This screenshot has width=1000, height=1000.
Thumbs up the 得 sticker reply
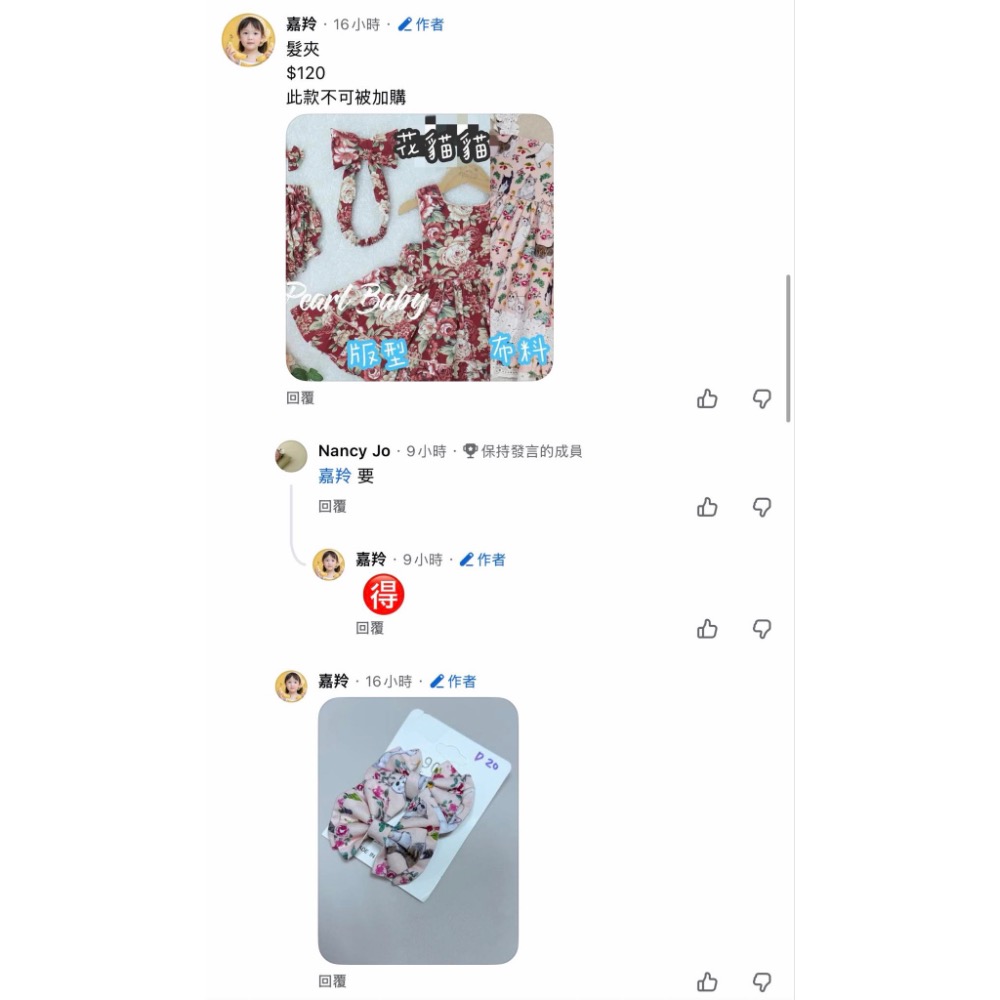(707, 629)
